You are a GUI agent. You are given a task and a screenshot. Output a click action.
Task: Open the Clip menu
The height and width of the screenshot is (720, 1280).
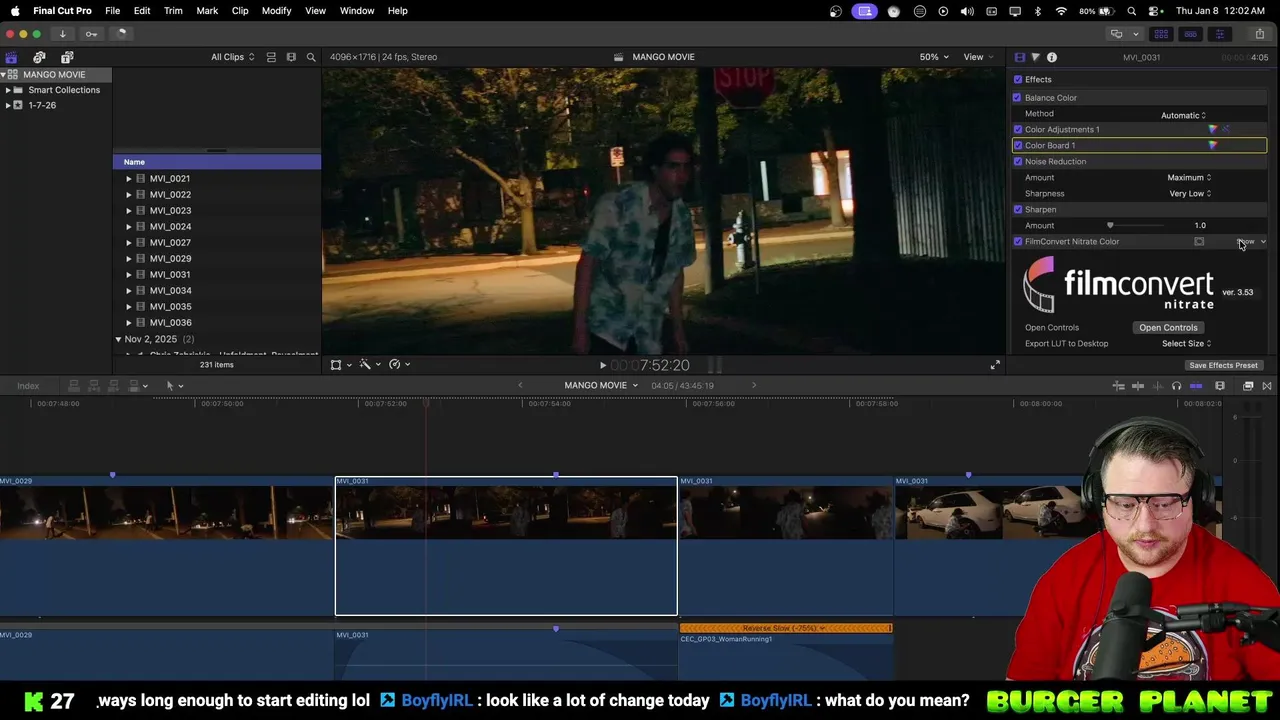(x=240, y=10)
